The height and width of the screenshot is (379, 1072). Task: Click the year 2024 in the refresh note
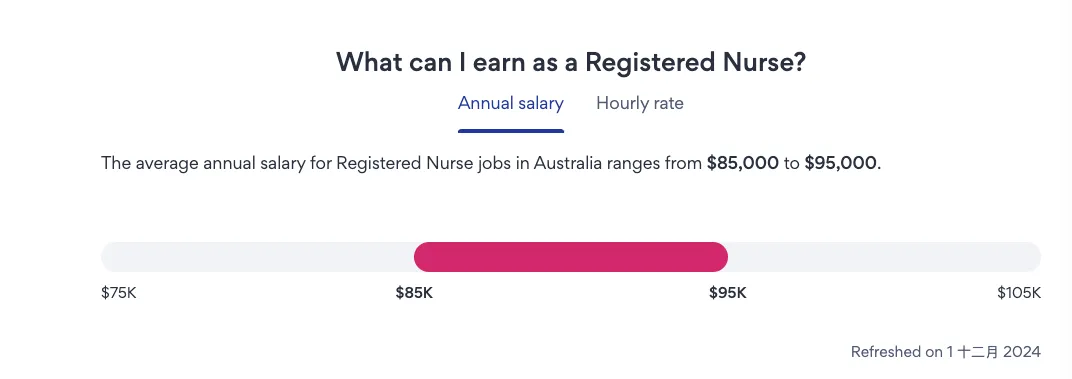click(1023, 352)
